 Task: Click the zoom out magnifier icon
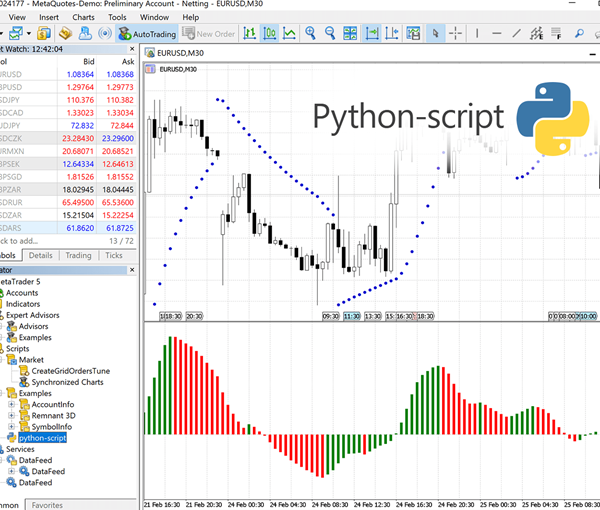[x=331, y=33]
